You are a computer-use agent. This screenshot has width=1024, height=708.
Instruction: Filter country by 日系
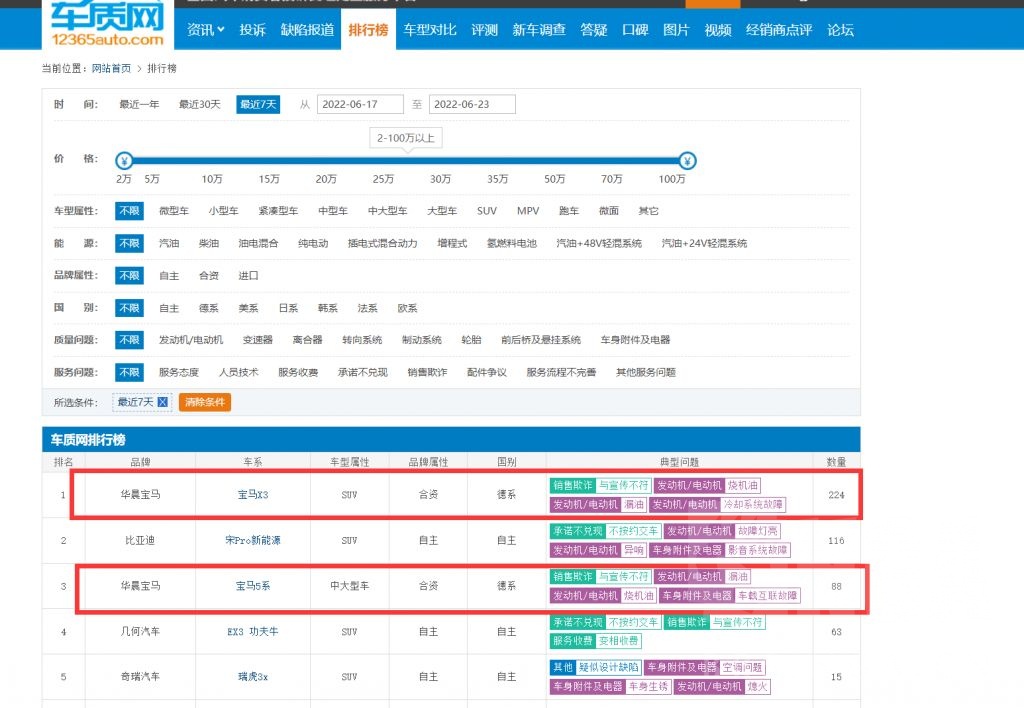[288, 308]
